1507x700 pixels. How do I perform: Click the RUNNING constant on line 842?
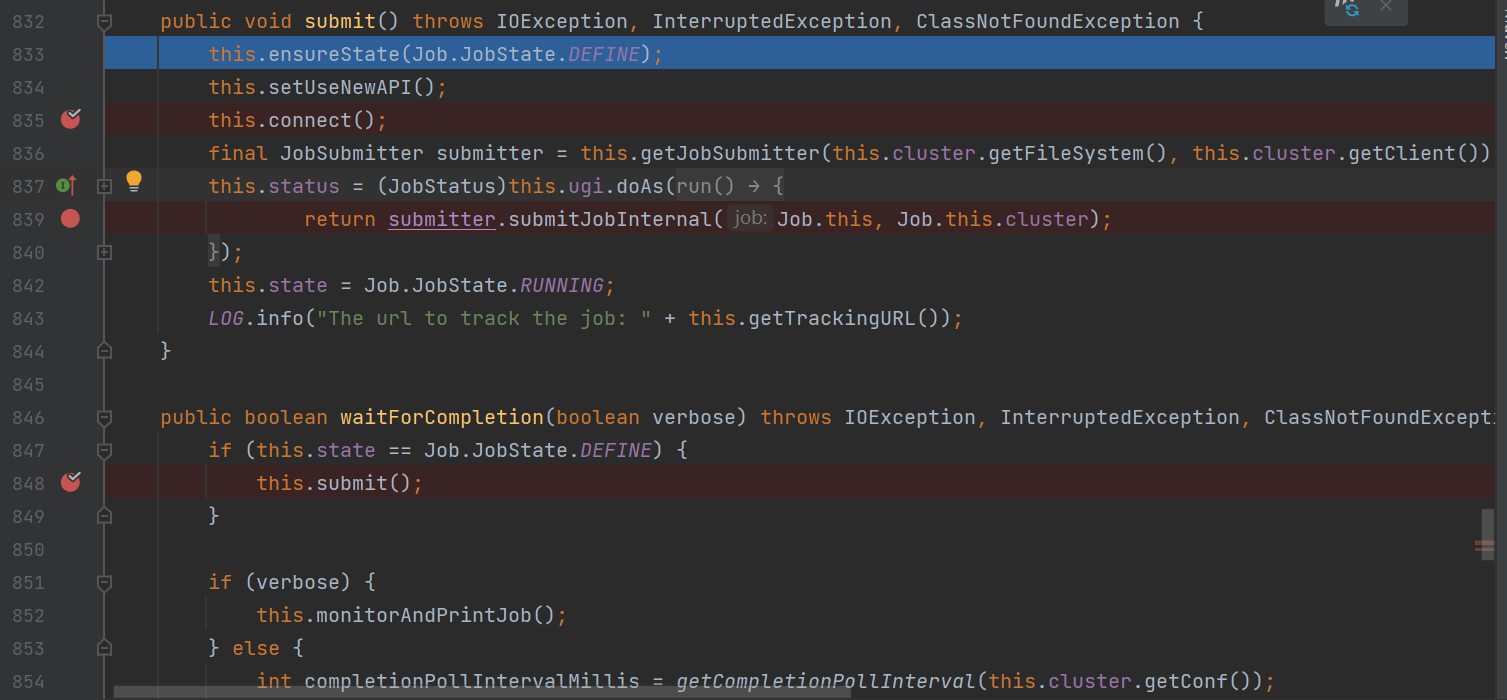561,285
